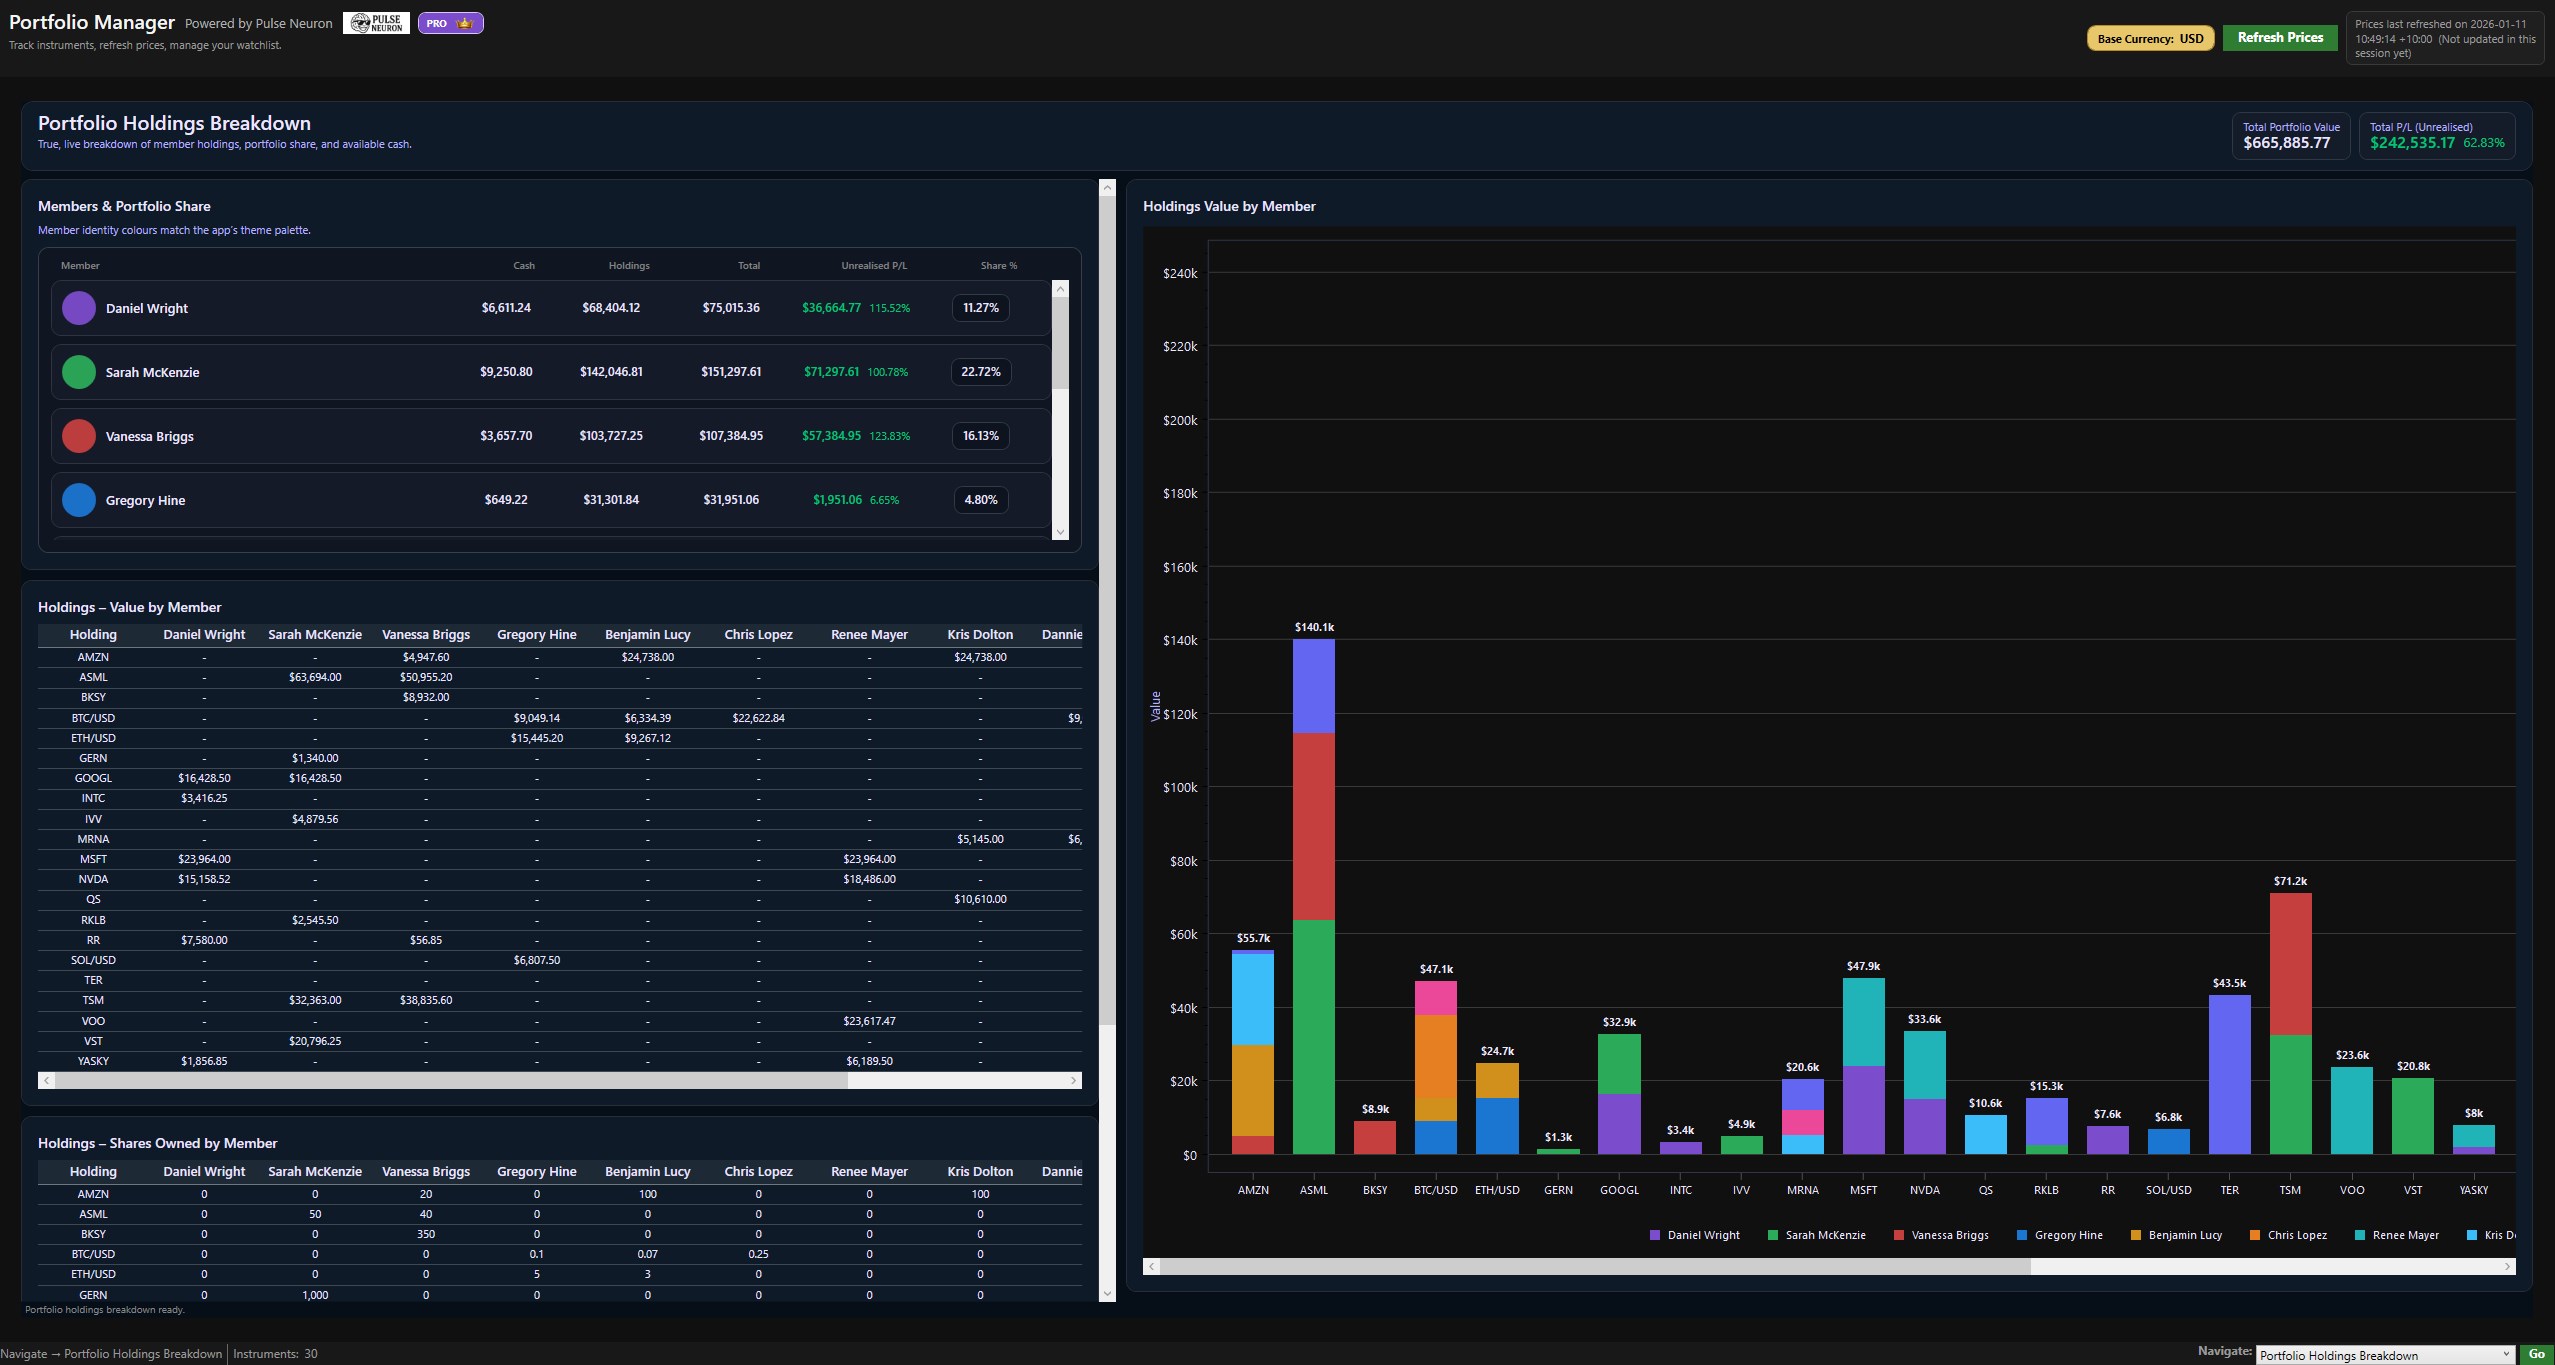The height and width of the screenshot is (1365, 2555).
Task: Toggle Benjamin Lucy in the chart legend
Action: tap(2178, 1234)
